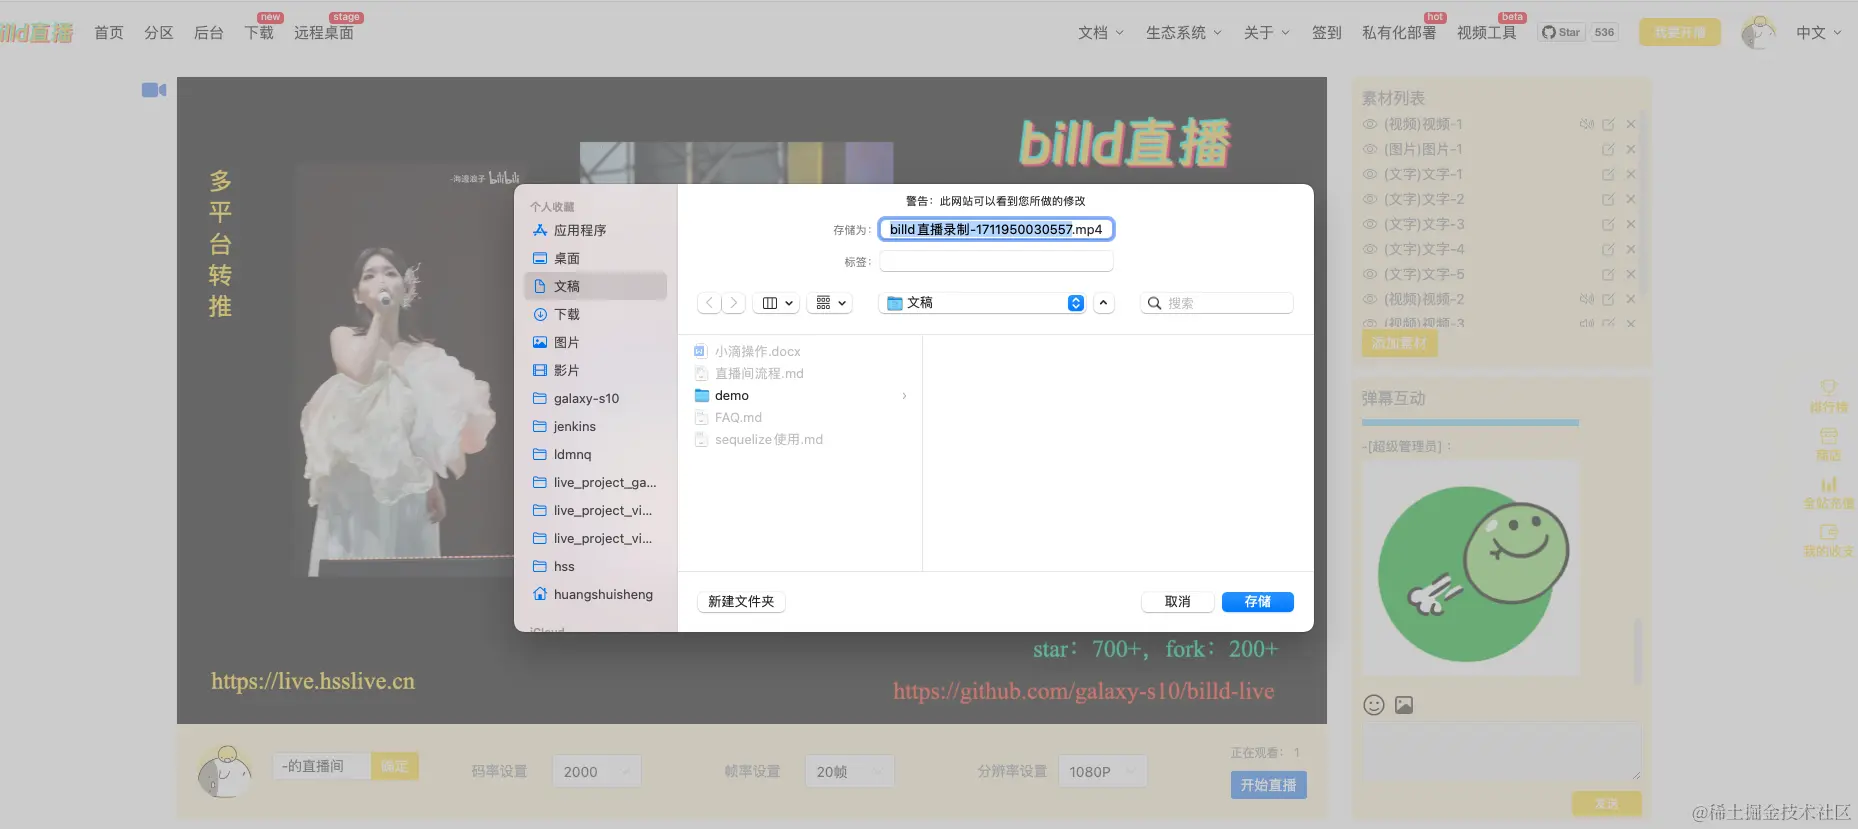Click the 我要开播 button

point(1680,33)
